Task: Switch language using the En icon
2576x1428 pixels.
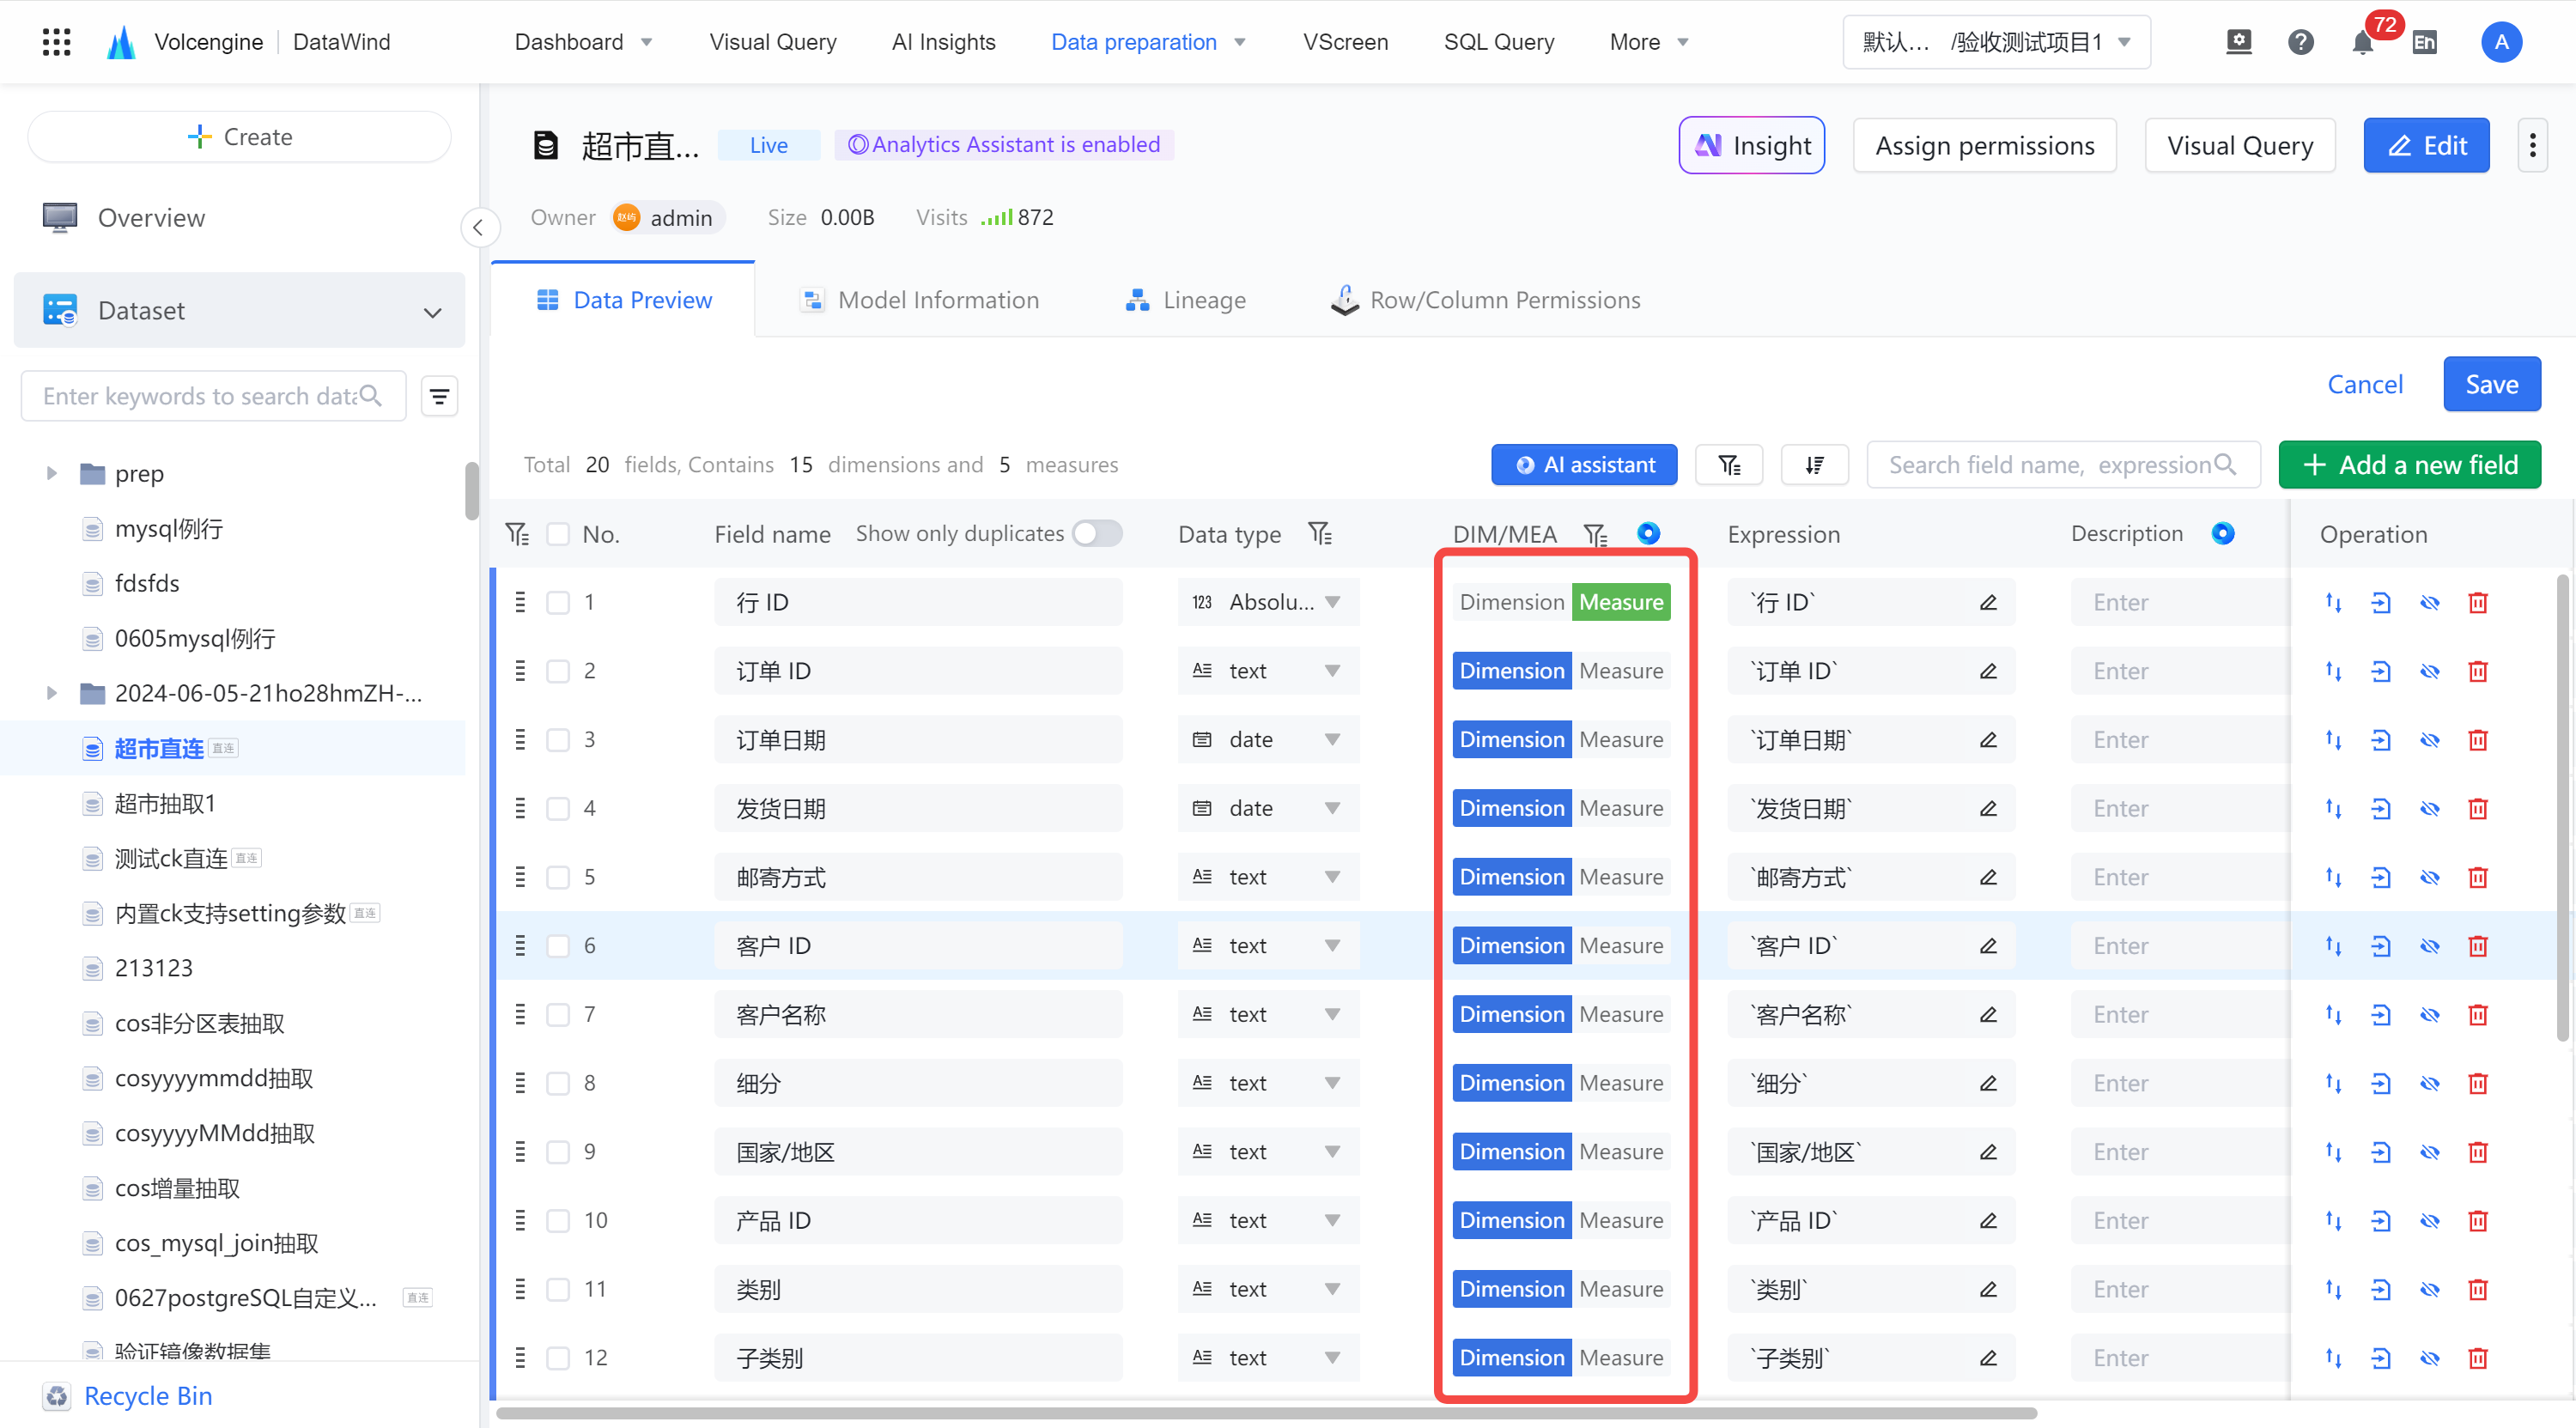Action: click(x=2425, y=42)
